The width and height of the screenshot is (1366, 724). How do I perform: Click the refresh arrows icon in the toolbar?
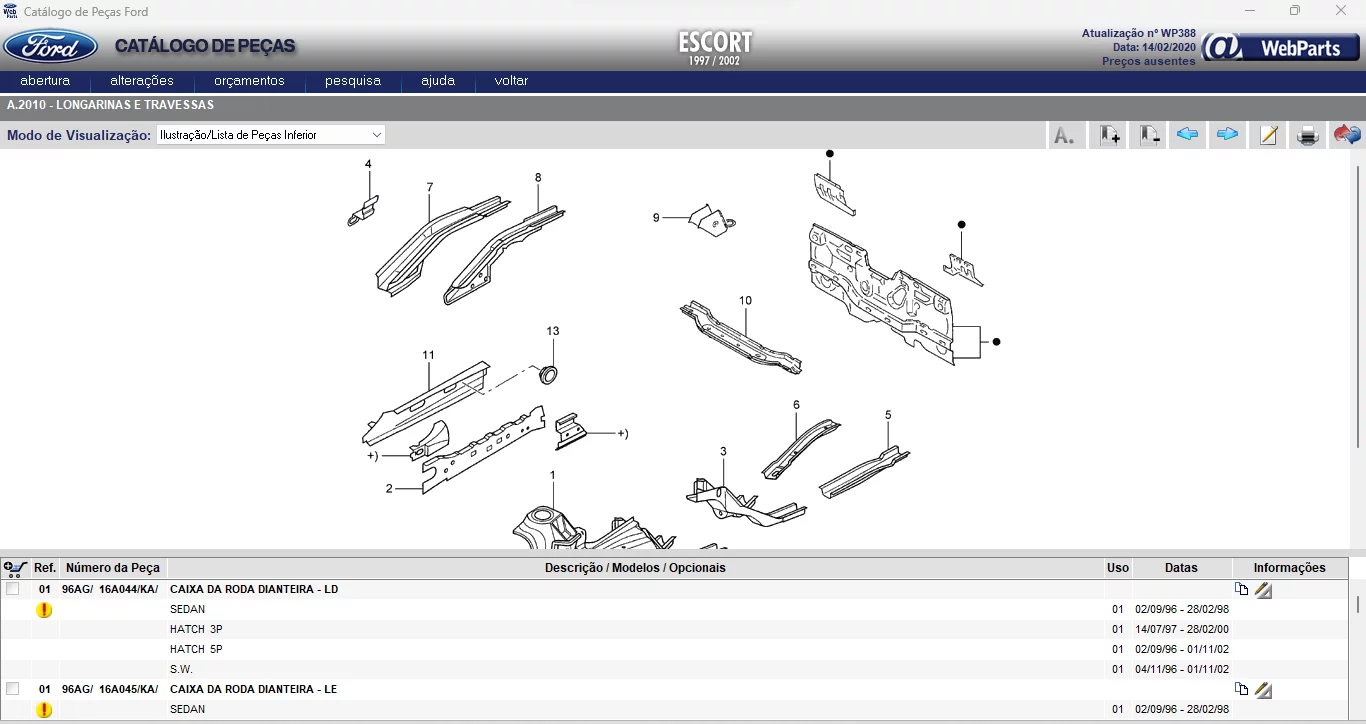[x=1347, y=134]
